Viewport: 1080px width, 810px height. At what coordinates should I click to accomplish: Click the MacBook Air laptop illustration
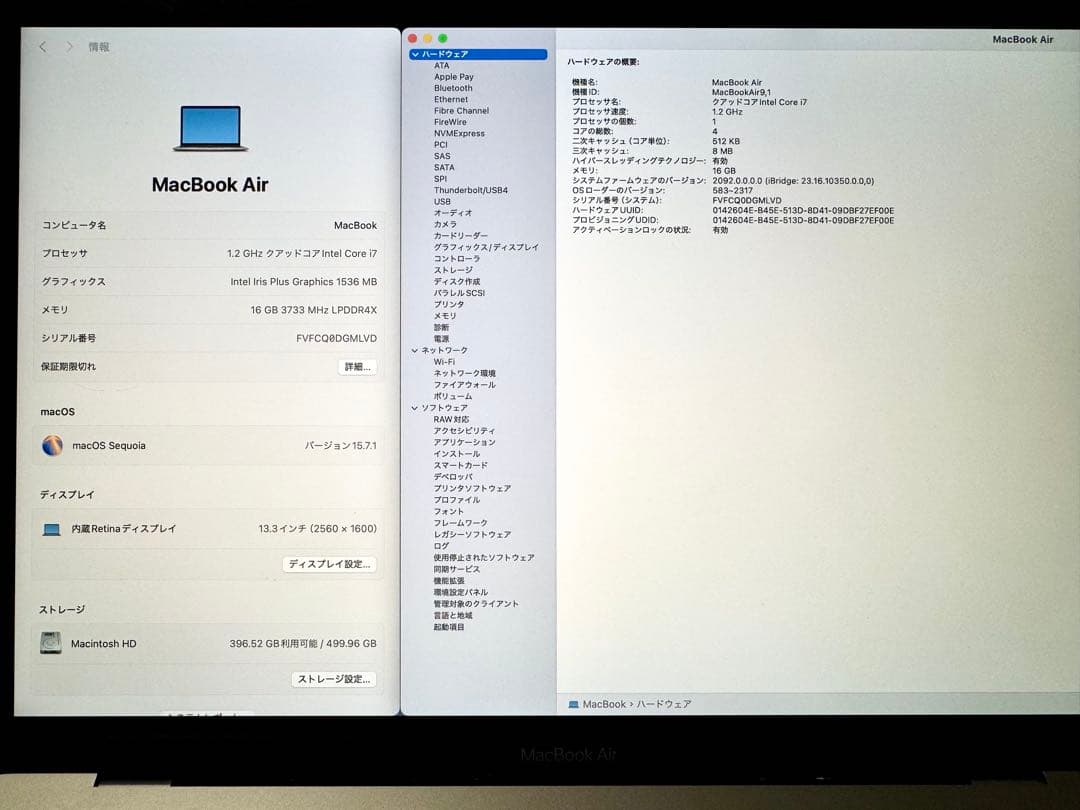pyautogui.click(x=210, y=127)
